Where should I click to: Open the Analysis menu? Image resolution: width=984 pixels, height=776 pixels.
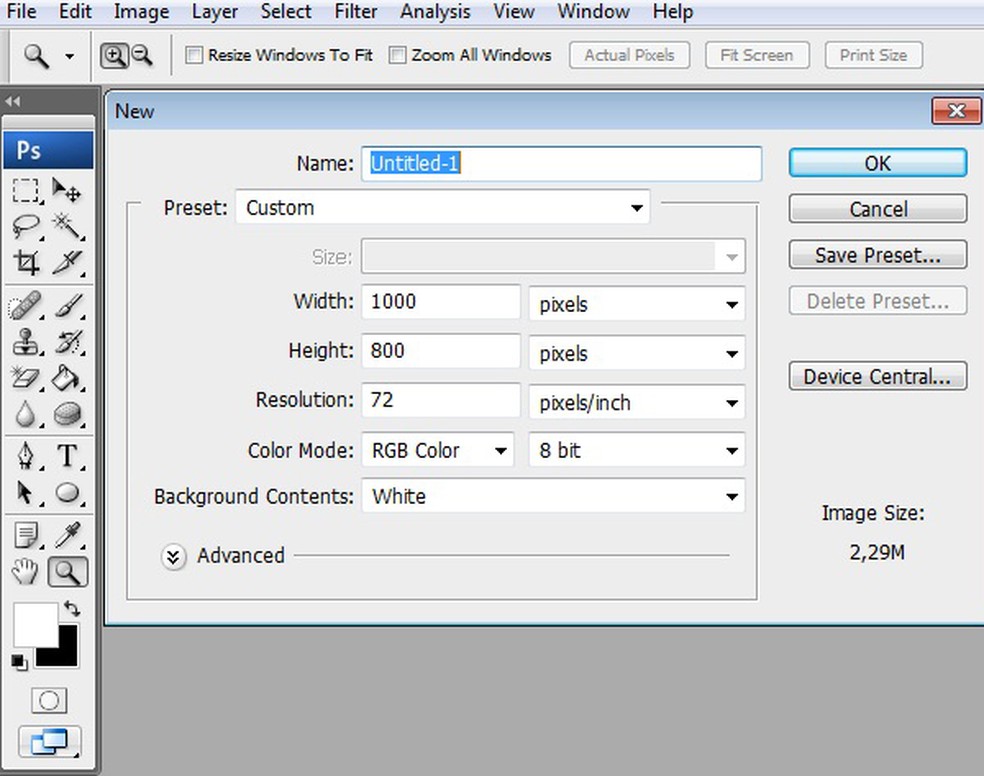tap(436, 11)
